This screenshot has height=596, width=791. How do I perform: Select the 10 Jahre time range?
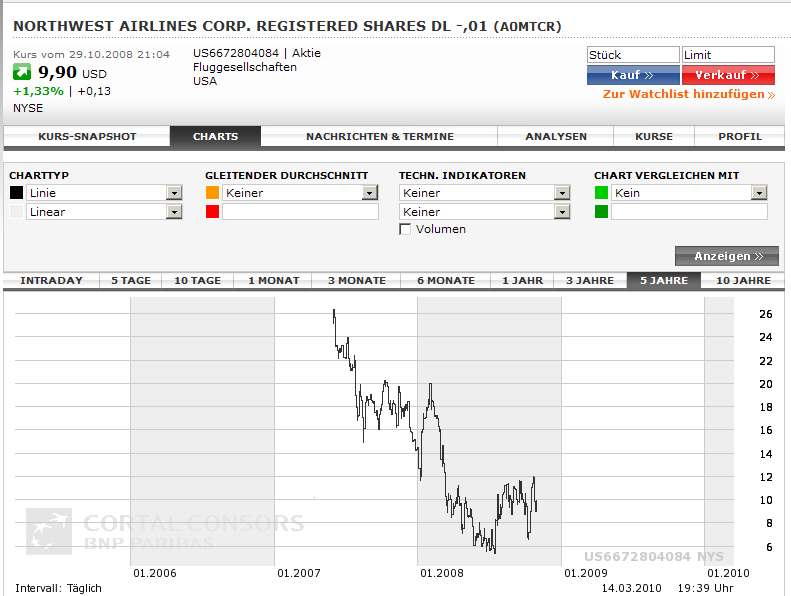743,281
